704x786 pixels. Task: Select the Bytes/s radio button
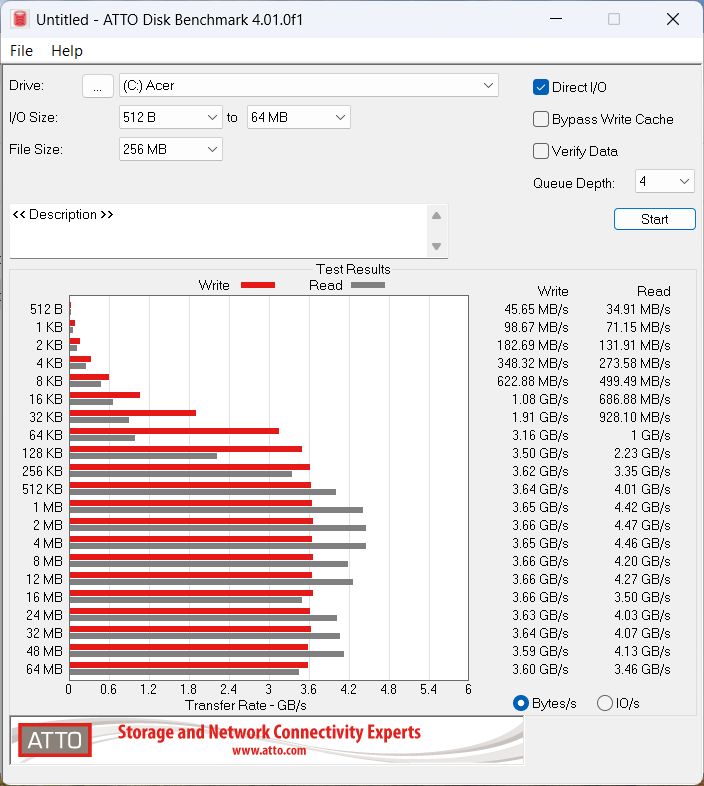tap(521, 703)
